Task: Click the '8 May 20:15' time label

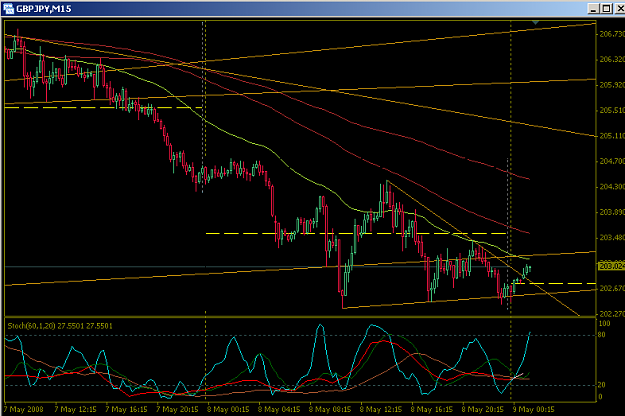Action: point(483,409)
